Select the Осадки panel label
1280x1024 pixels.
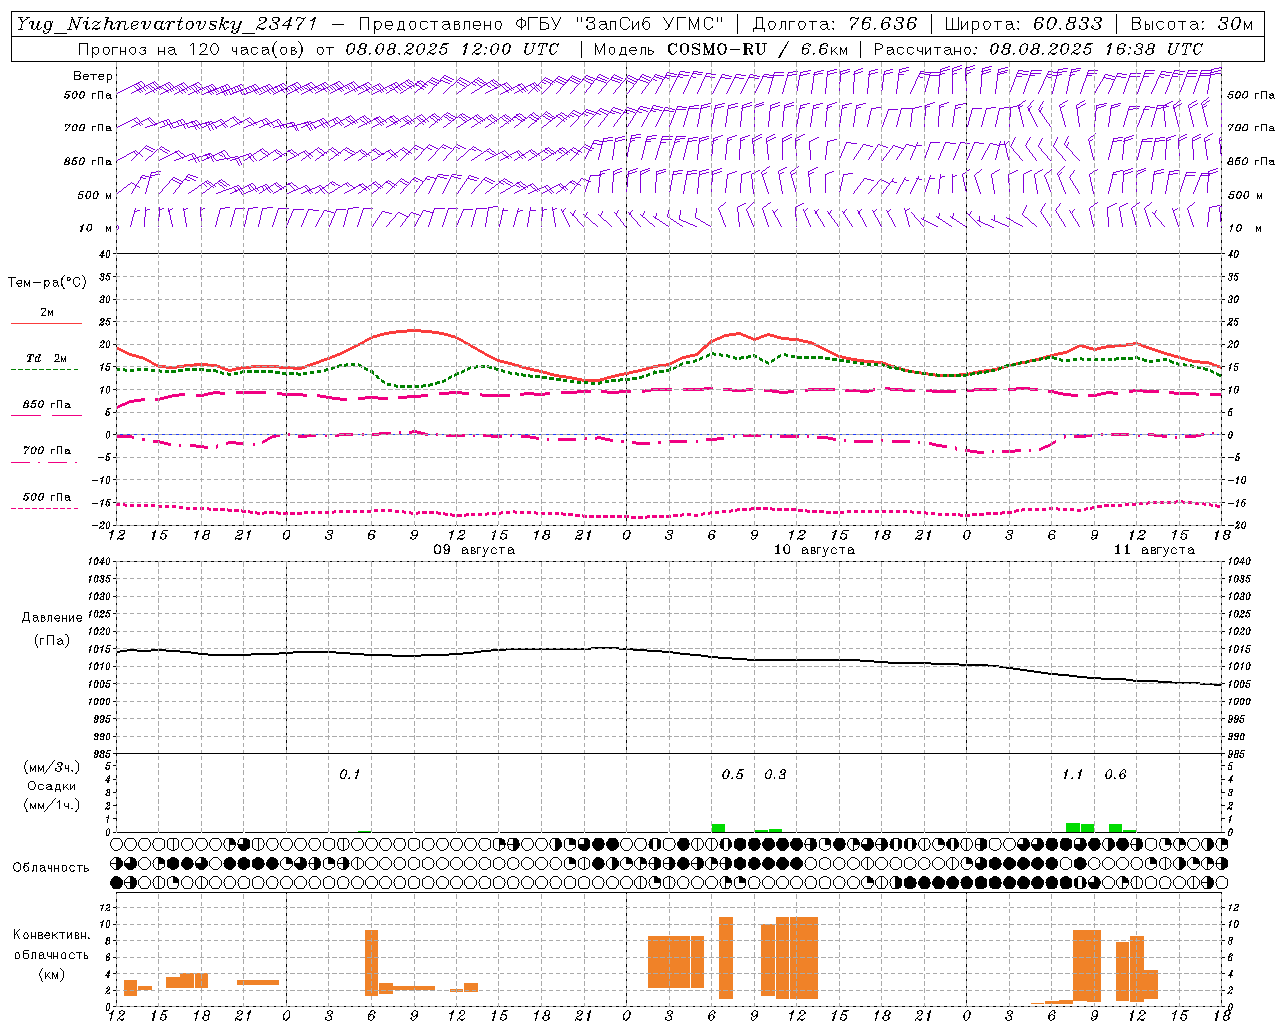tap(52, 786)
